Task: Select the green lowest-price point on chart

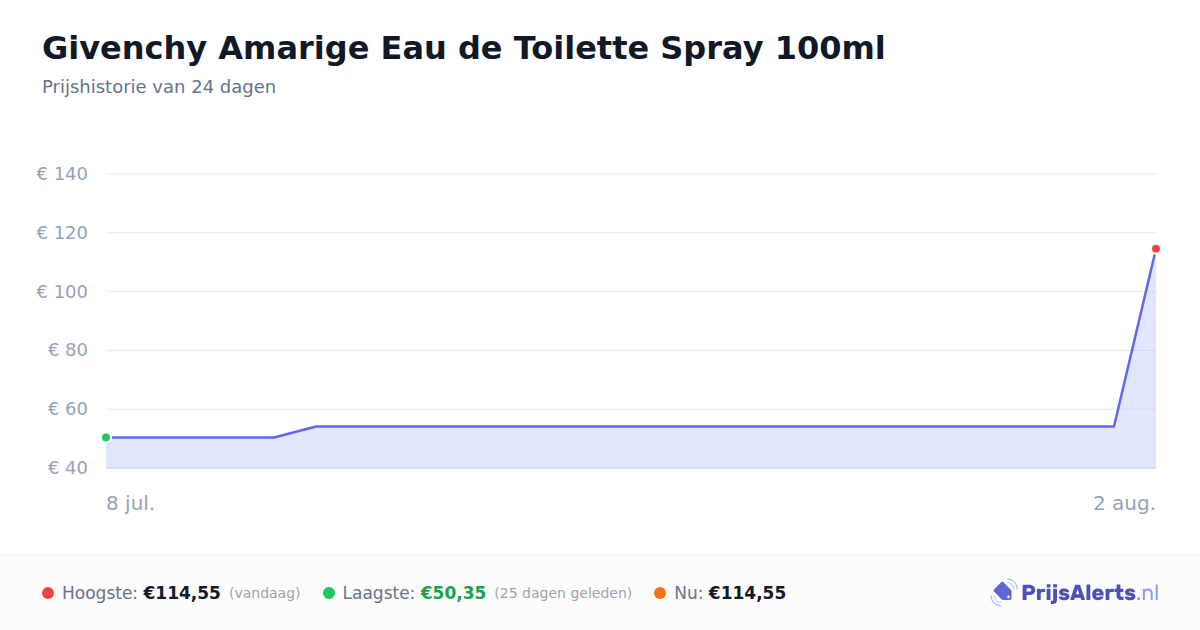Action: click(x=106, y=437)
